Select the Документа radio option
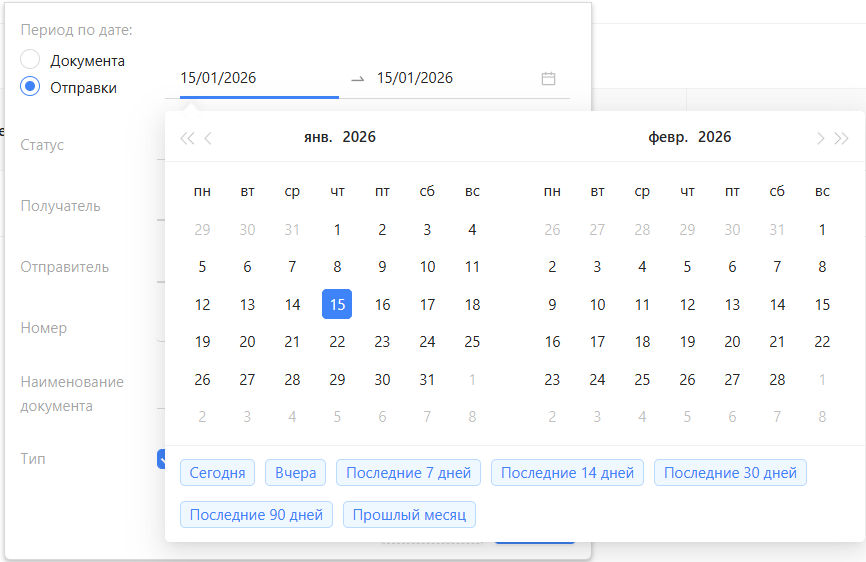Viewport: 866px width, 562px height. [x=30, y=60]
